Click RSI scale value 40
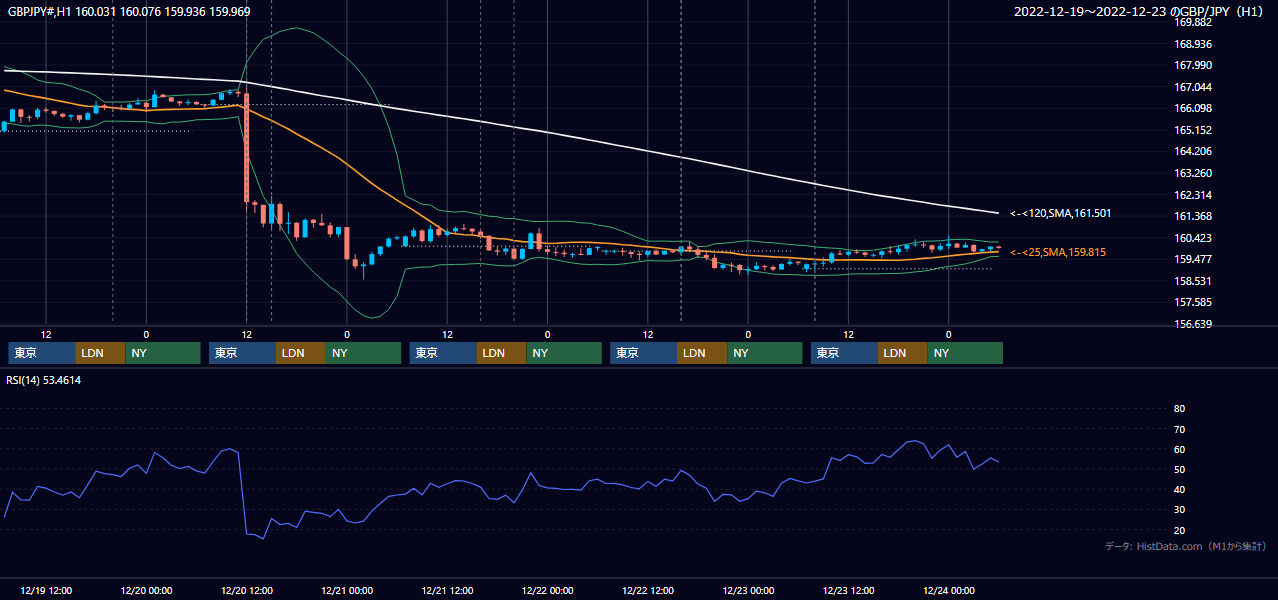 tap(1179, 489)
